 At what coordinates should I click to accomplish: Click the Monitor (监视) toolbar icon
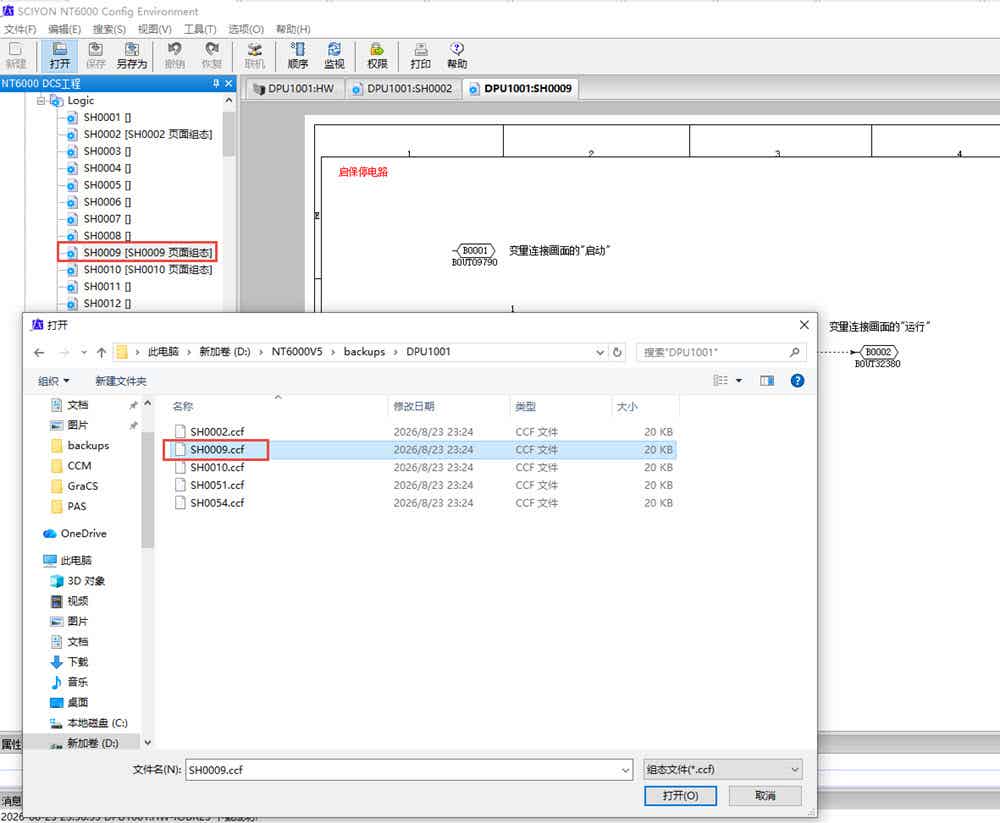334,55
